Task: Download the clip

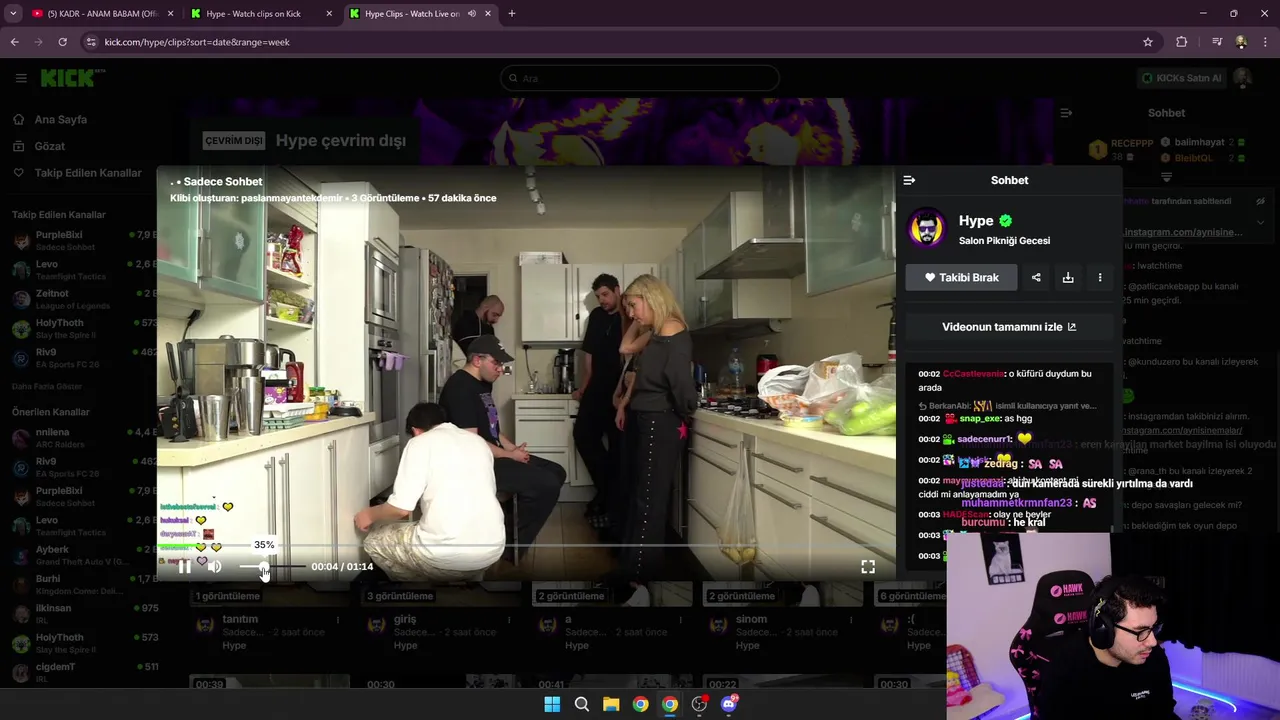Action: click(x=1068, y=277)
